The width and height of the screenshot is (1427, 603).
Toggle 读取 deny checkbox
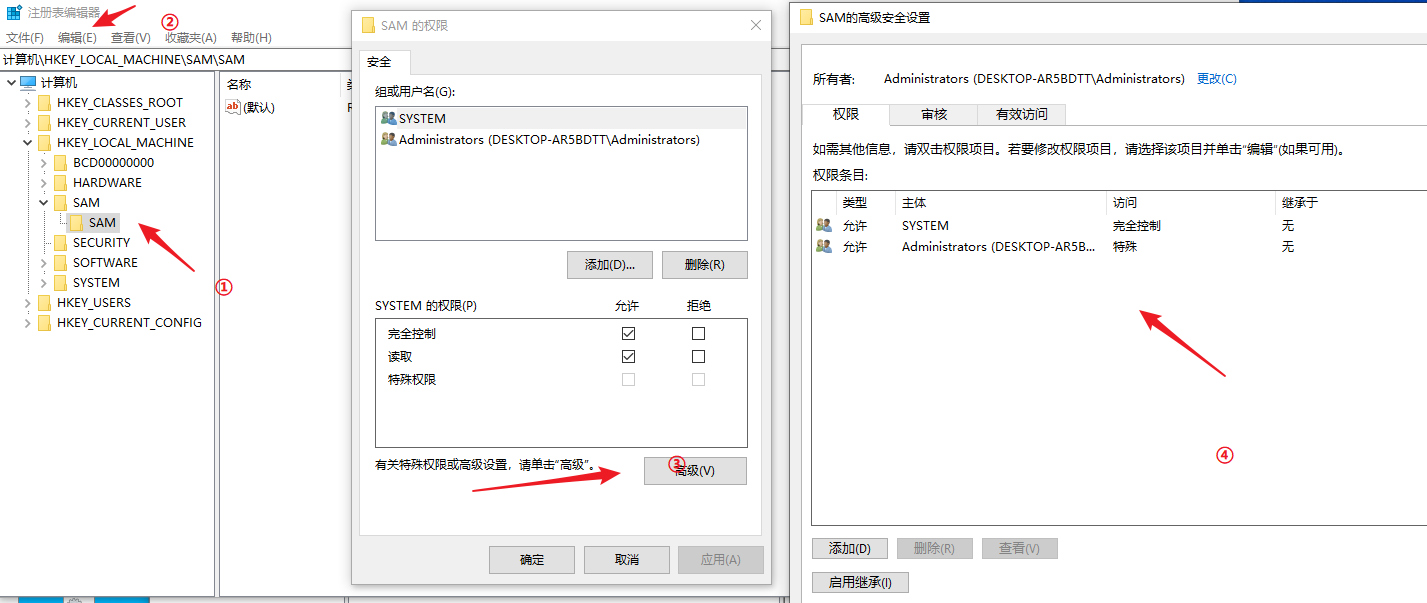(698, 356)
